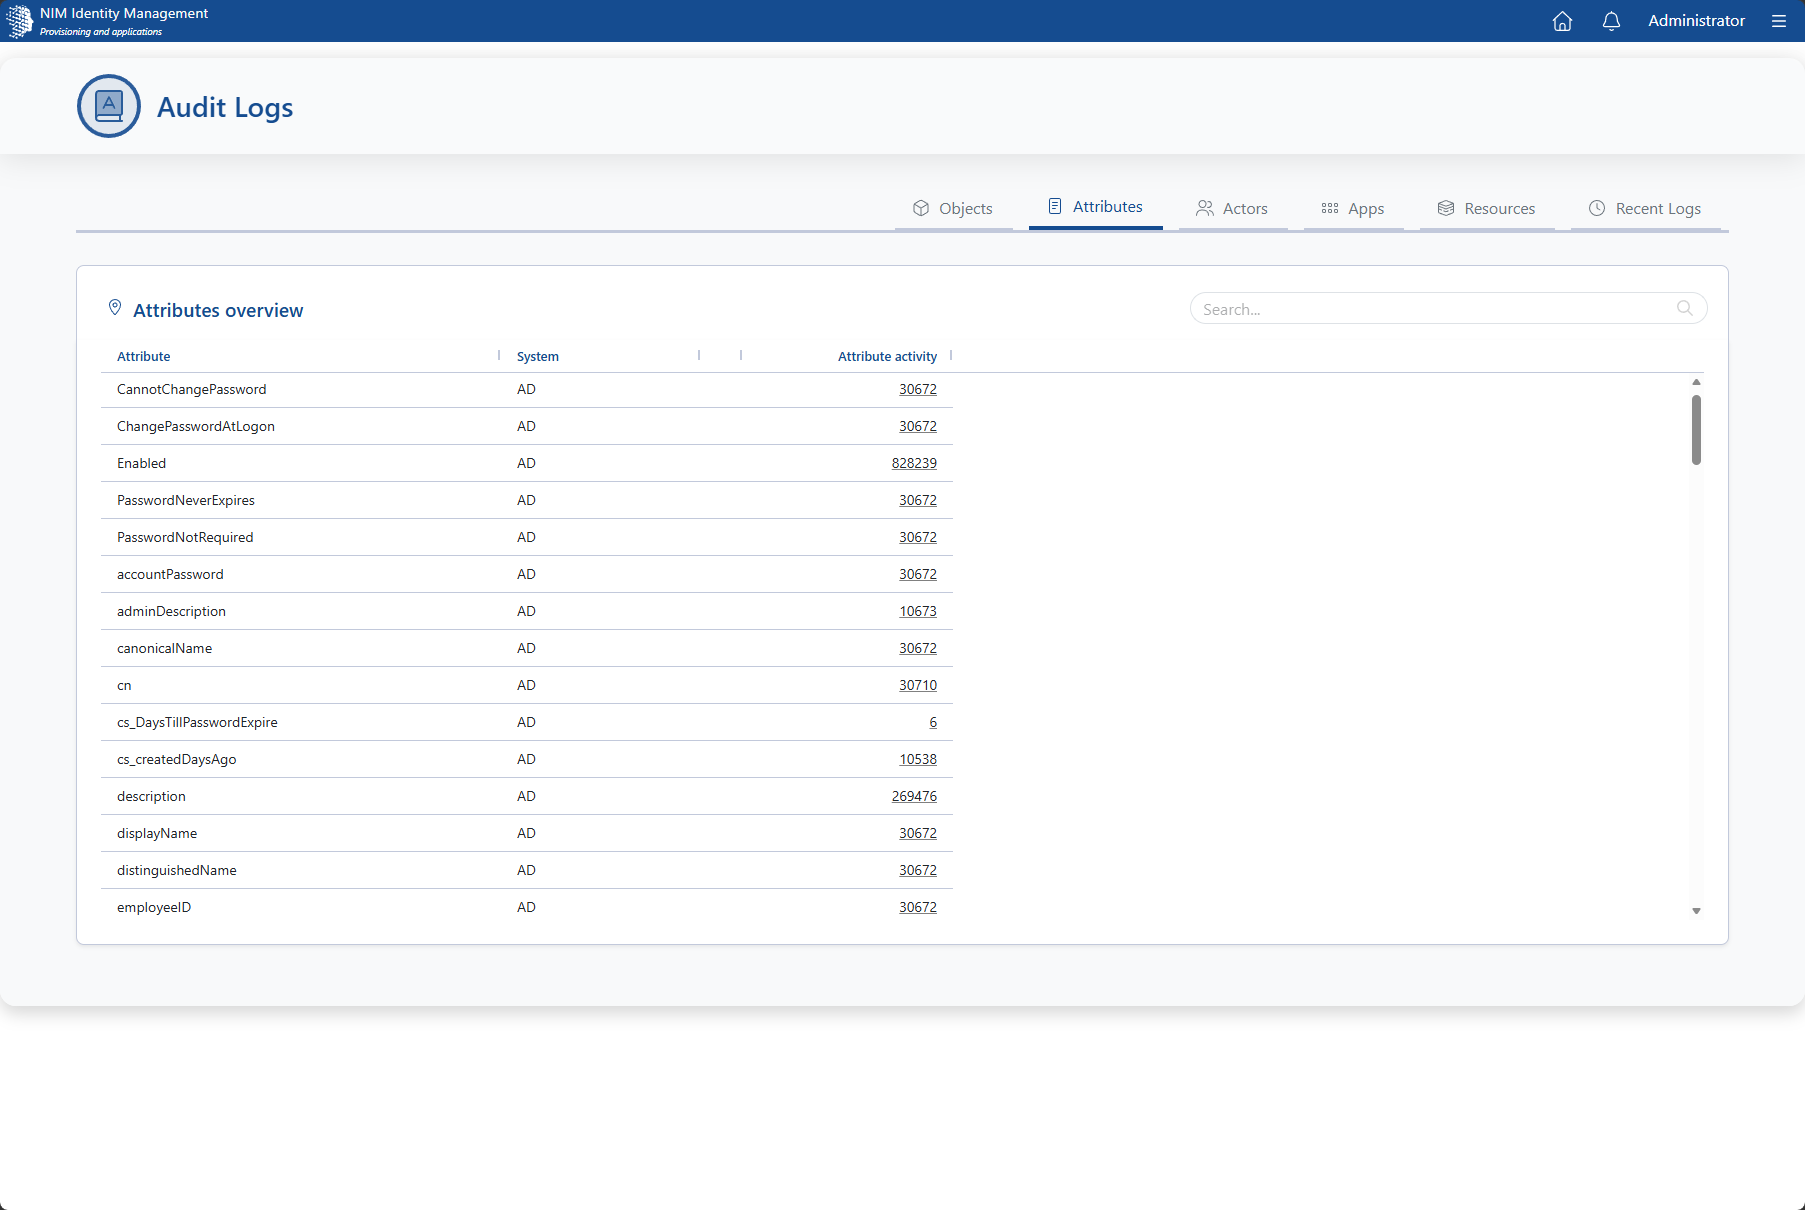Open activity 269476 for description
This screenshot has width=1805, height=1210.
coord(914,796)
